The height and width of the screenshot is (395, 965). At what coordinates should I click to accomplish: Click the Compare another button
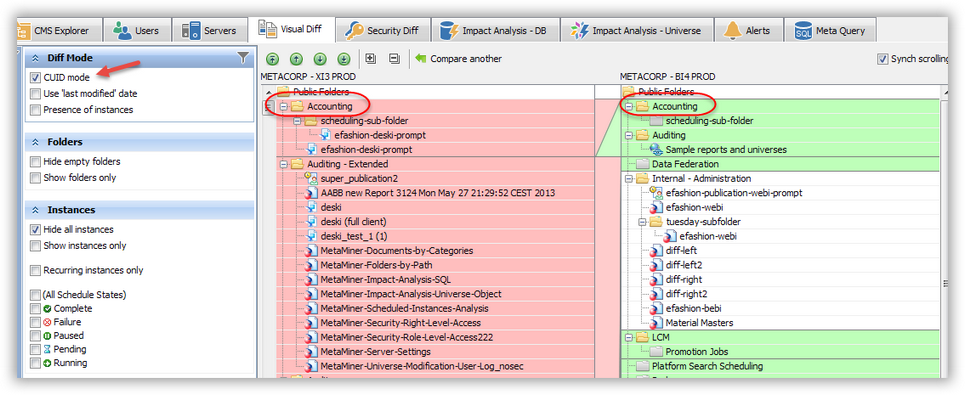pos(458,59)
